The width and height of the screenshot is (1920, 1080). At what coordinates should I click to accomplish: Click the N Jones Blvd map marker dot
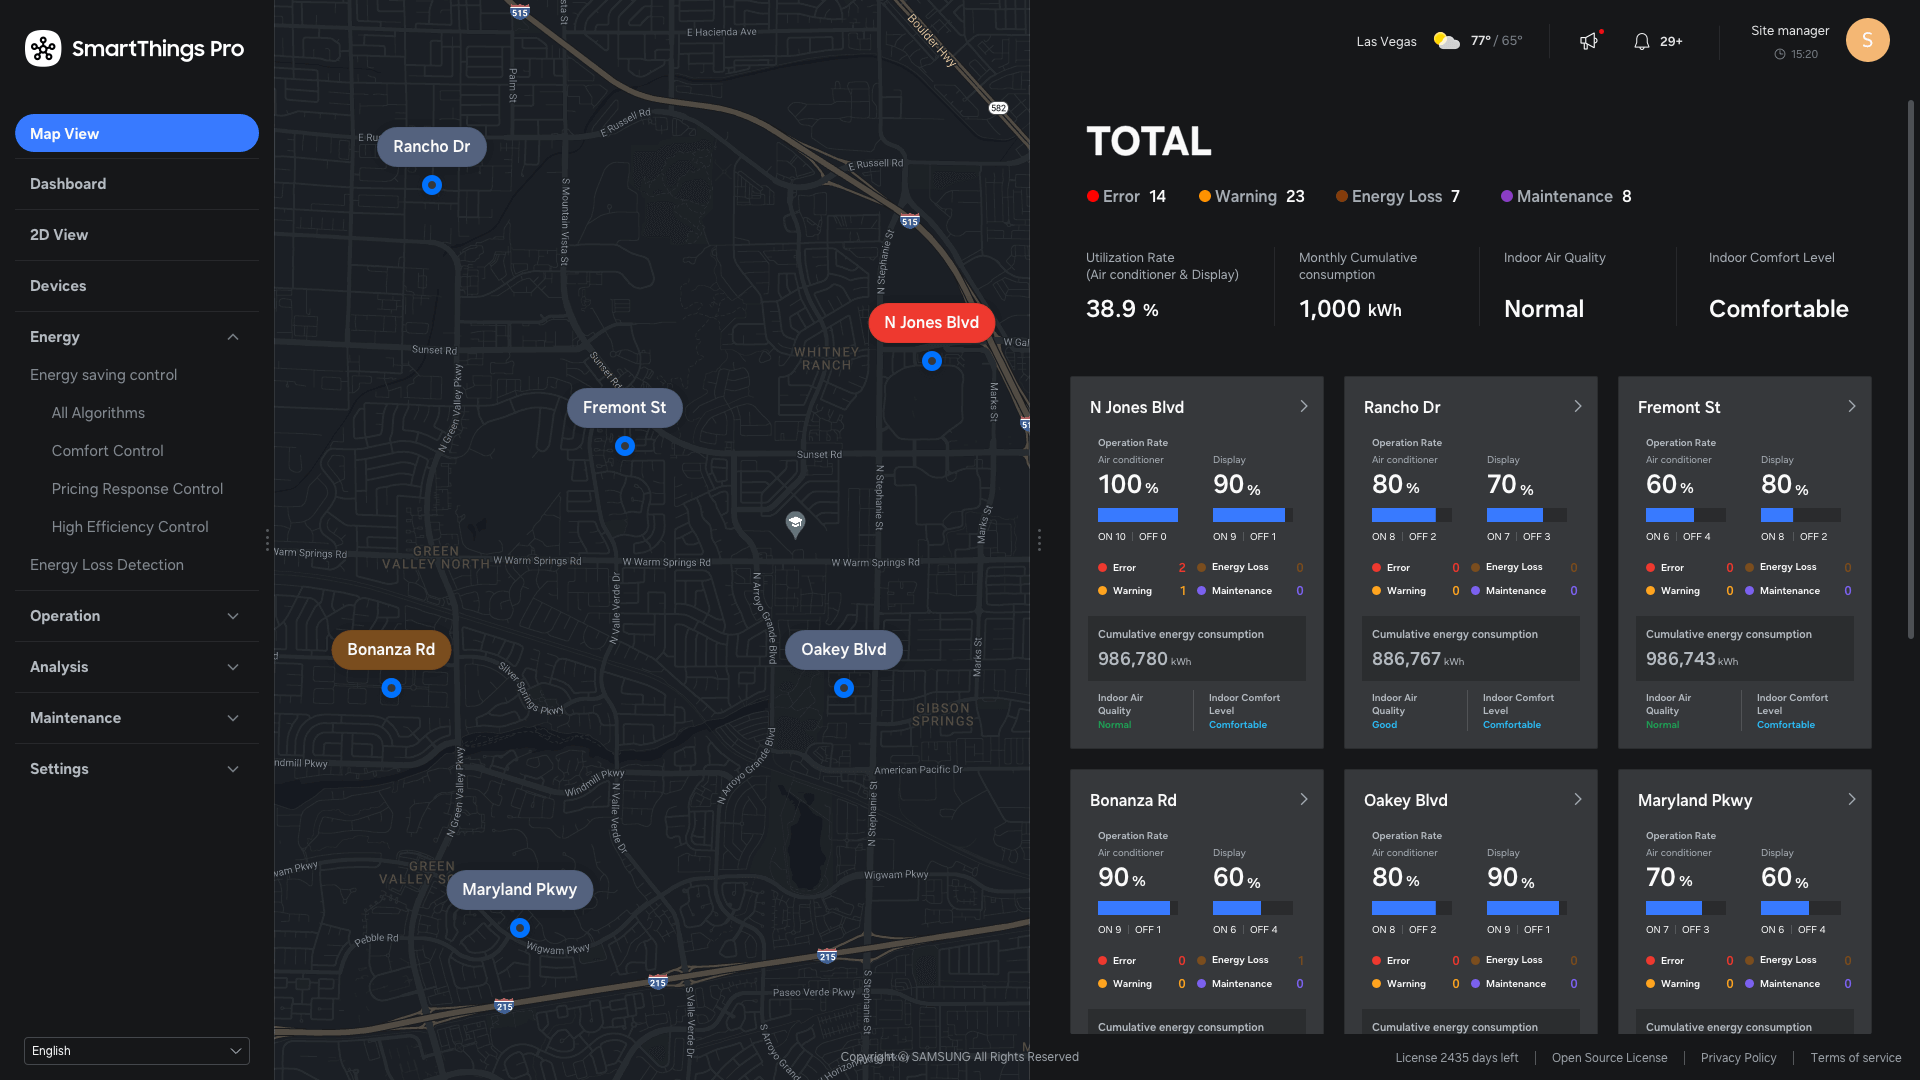pyautogui.click(x=931, y=361)
